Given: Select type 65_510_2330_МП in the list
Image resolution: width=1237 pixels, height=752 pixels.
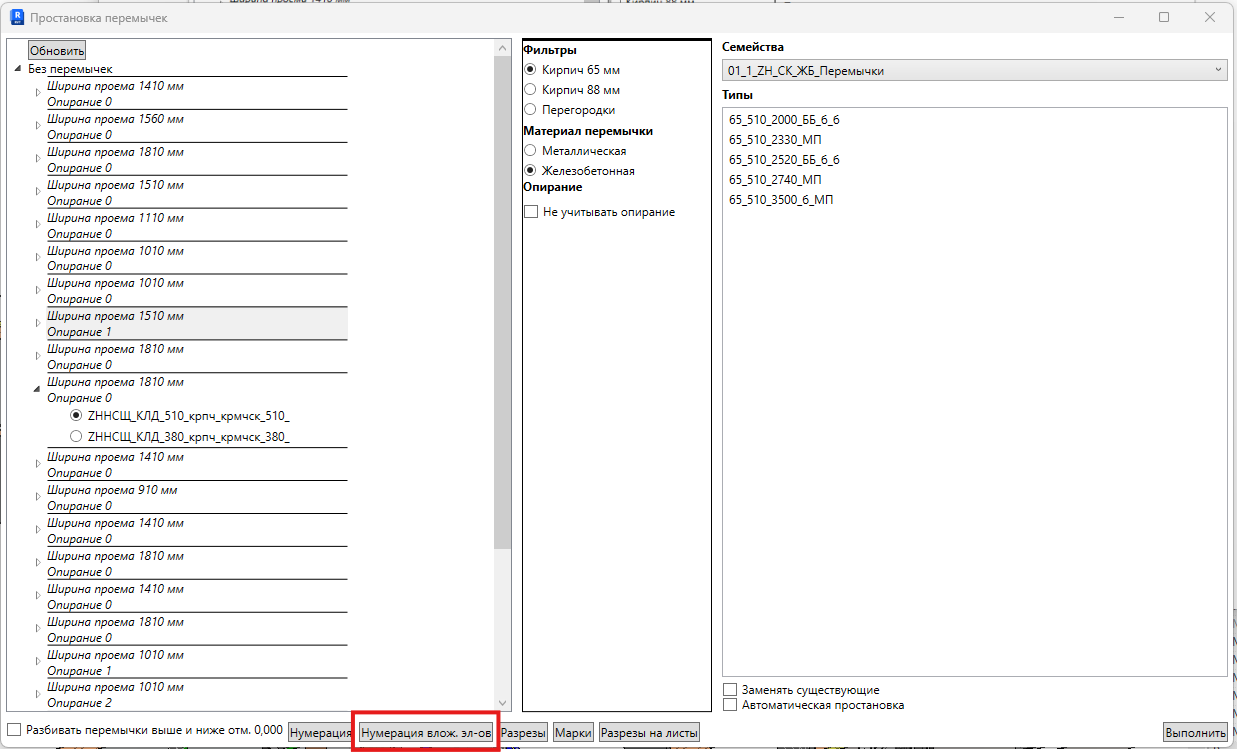Looking at the screenshot, I should click(775, 140).
